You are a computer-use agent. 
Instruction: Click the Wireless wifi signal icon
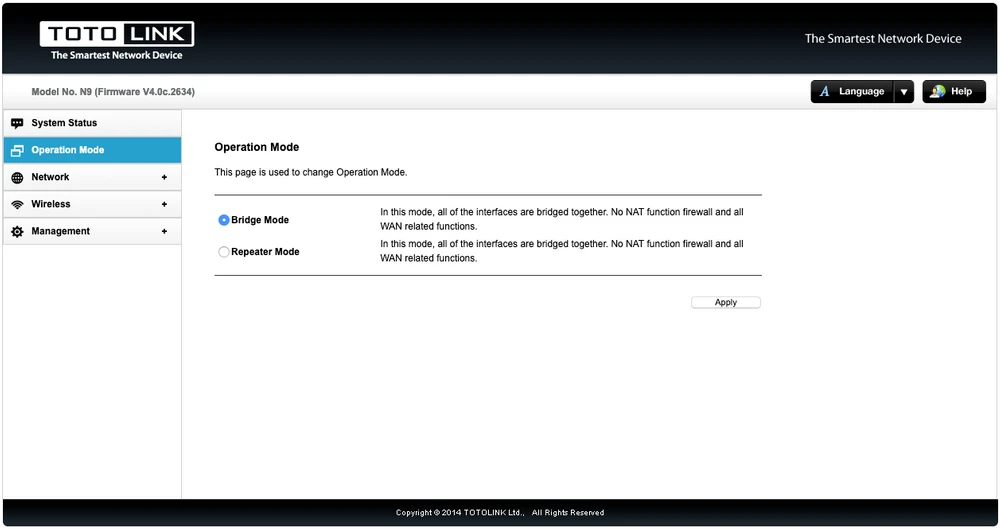(x=17, y=204)
